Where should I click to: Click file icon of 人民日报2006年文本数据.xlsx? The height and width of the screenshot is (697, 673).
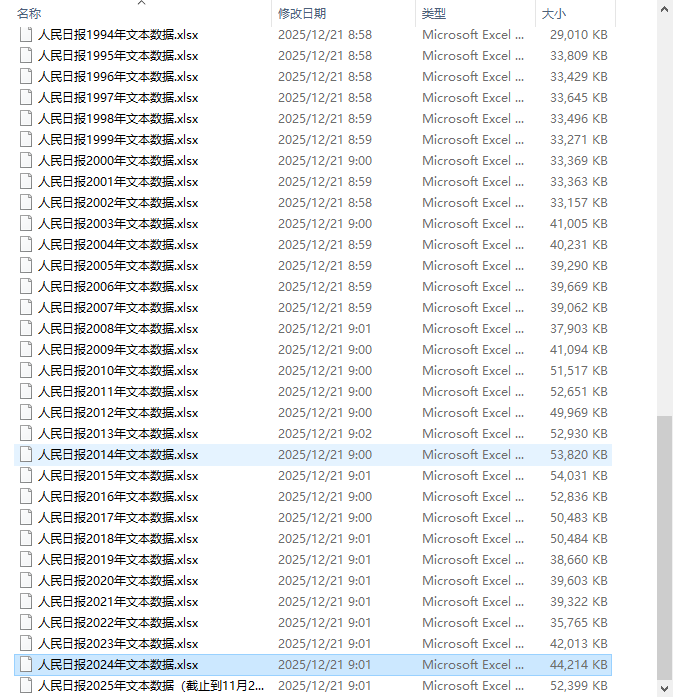(26, 287)
